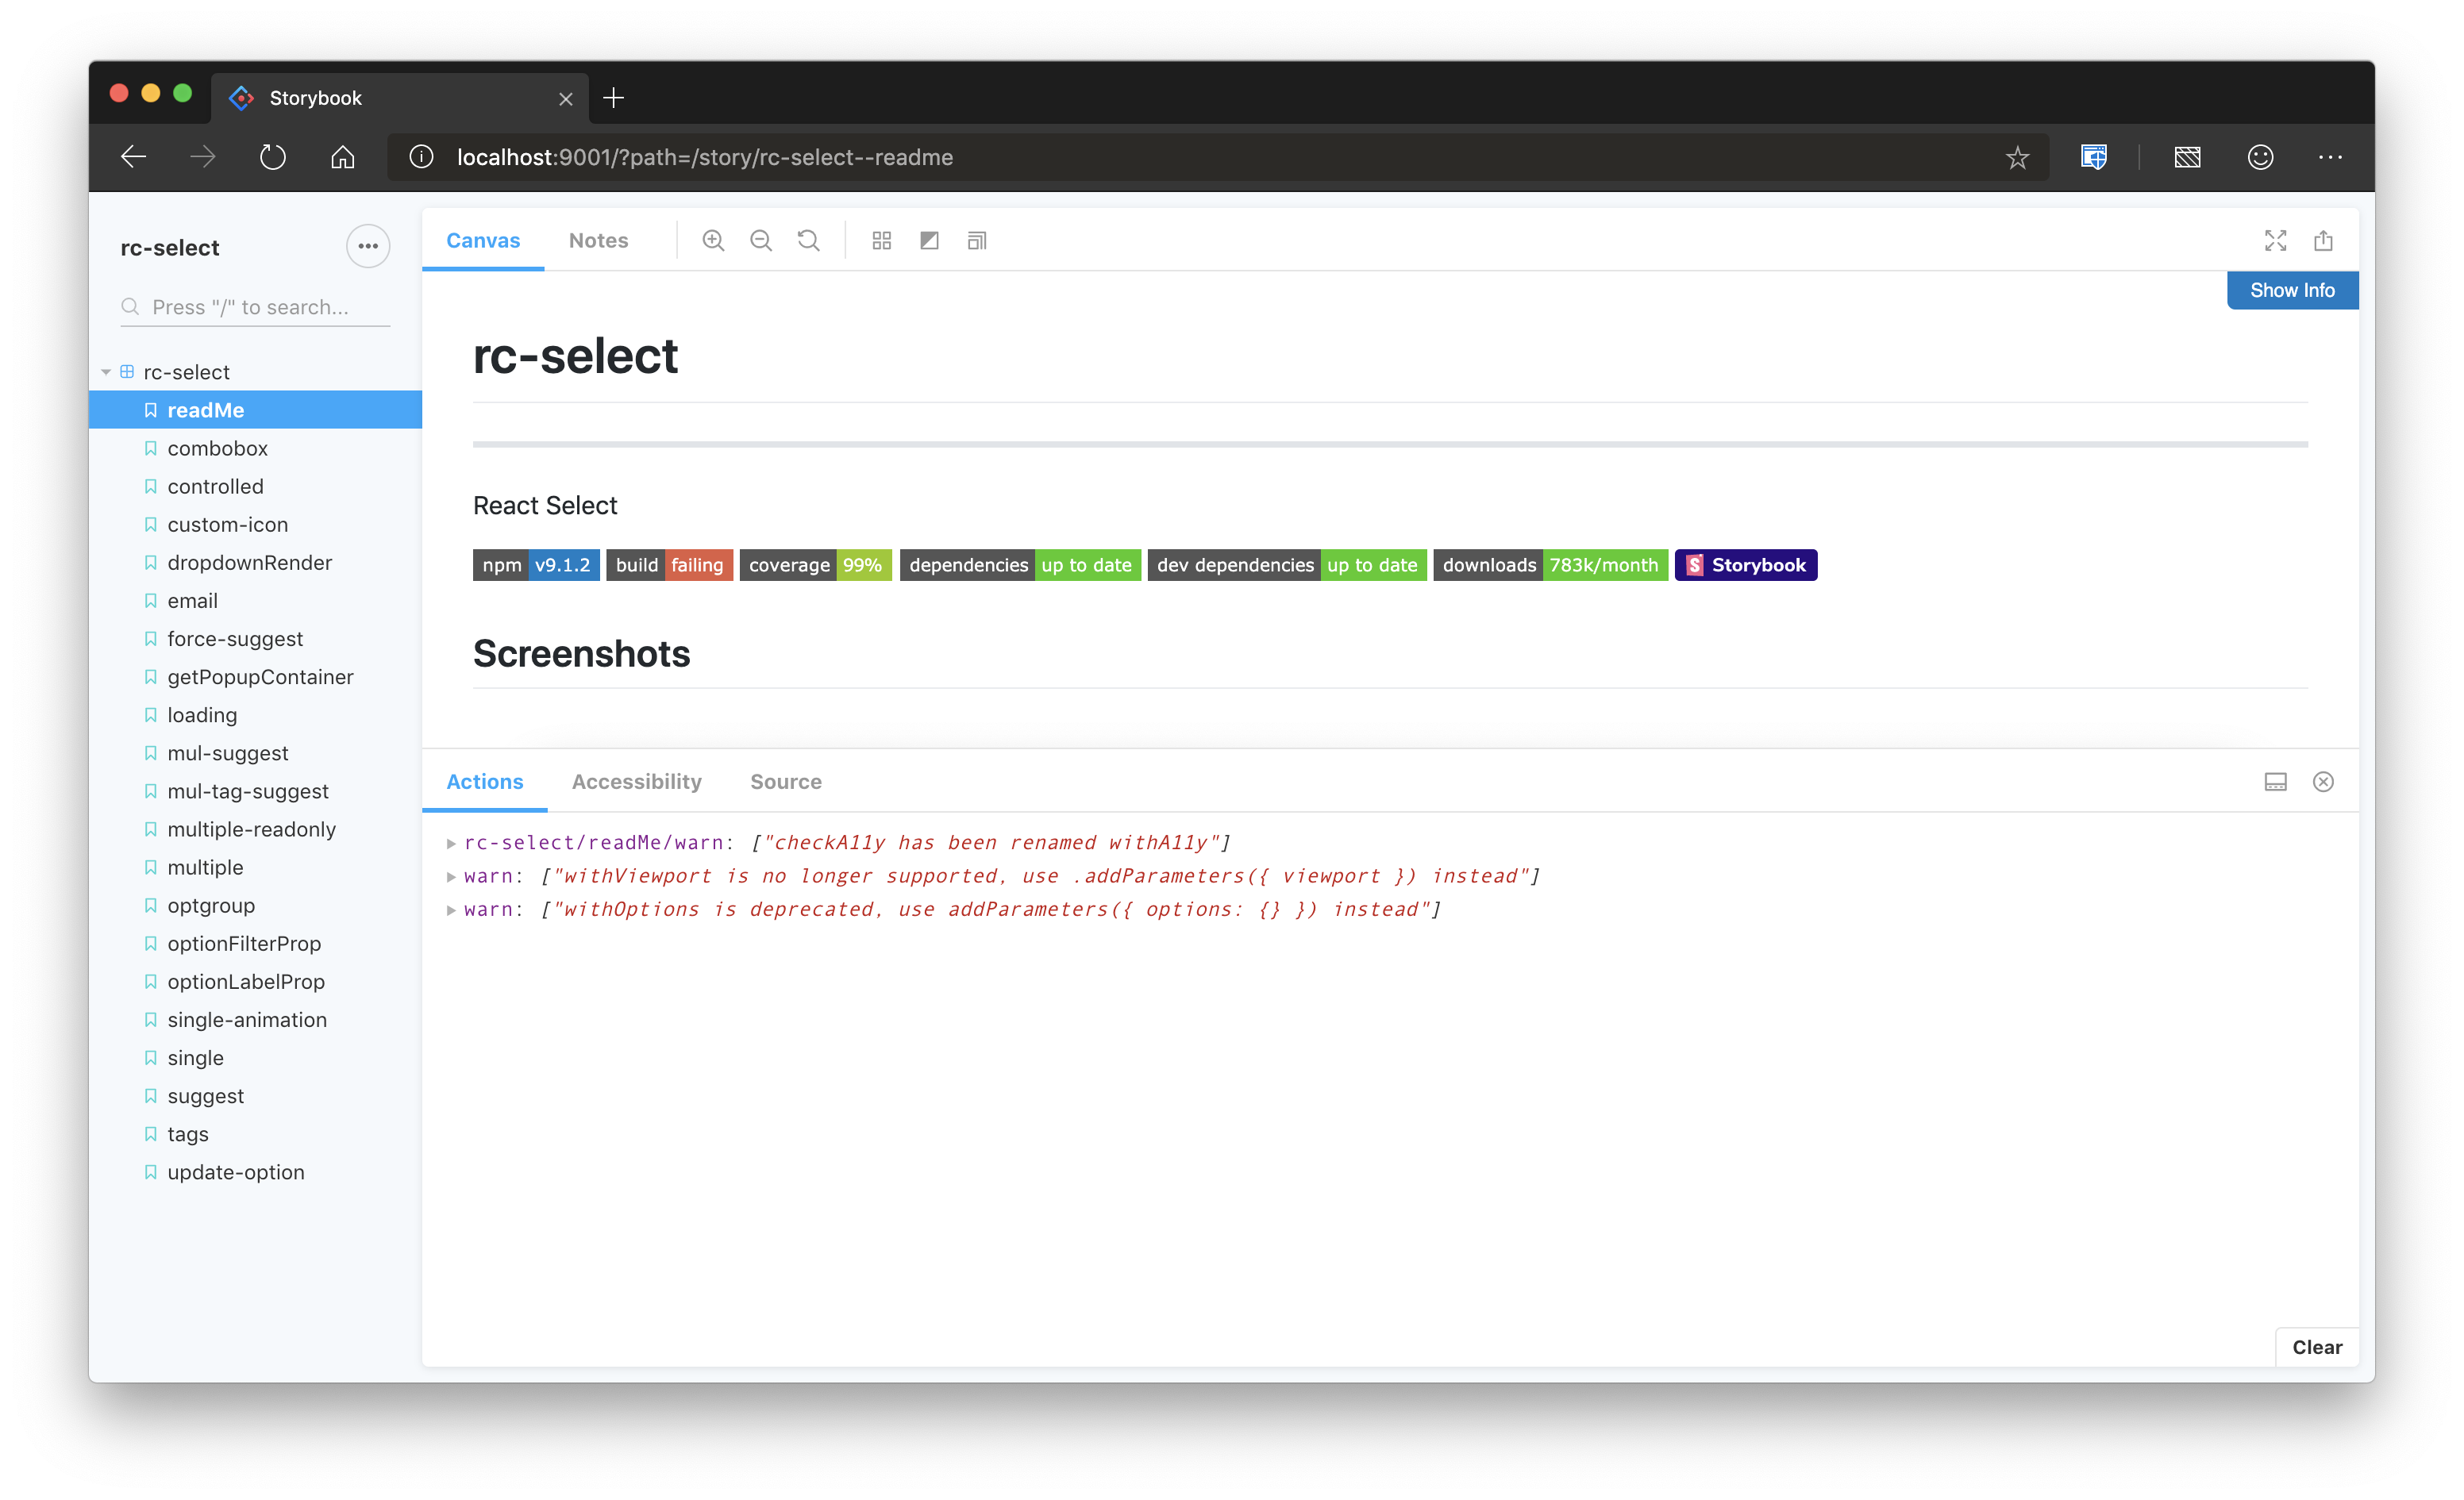Image resolution: width=2464 pixels, height=1500 pixels.
Task: Enter full screen mode via expand icon
Action: click(2275, 240)
